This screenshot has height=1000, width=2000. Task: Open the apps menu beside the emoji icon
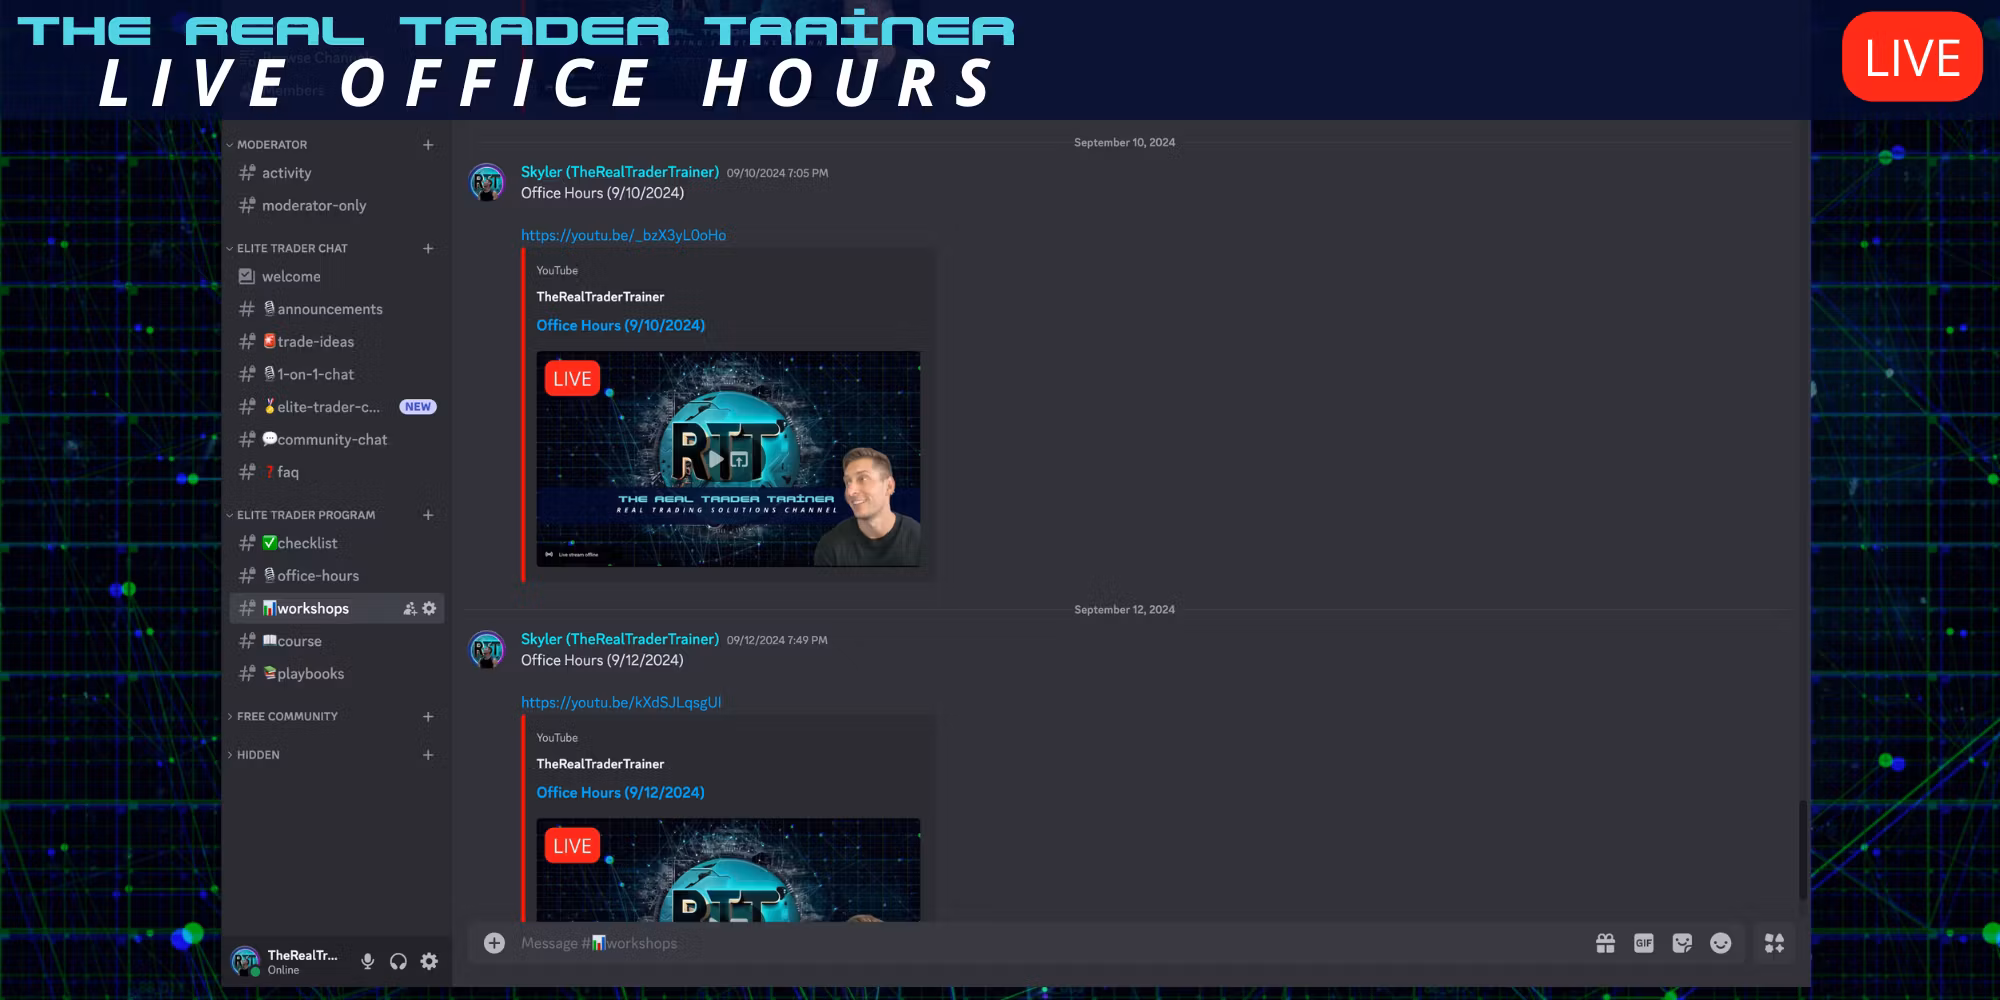pos(1773,943)
